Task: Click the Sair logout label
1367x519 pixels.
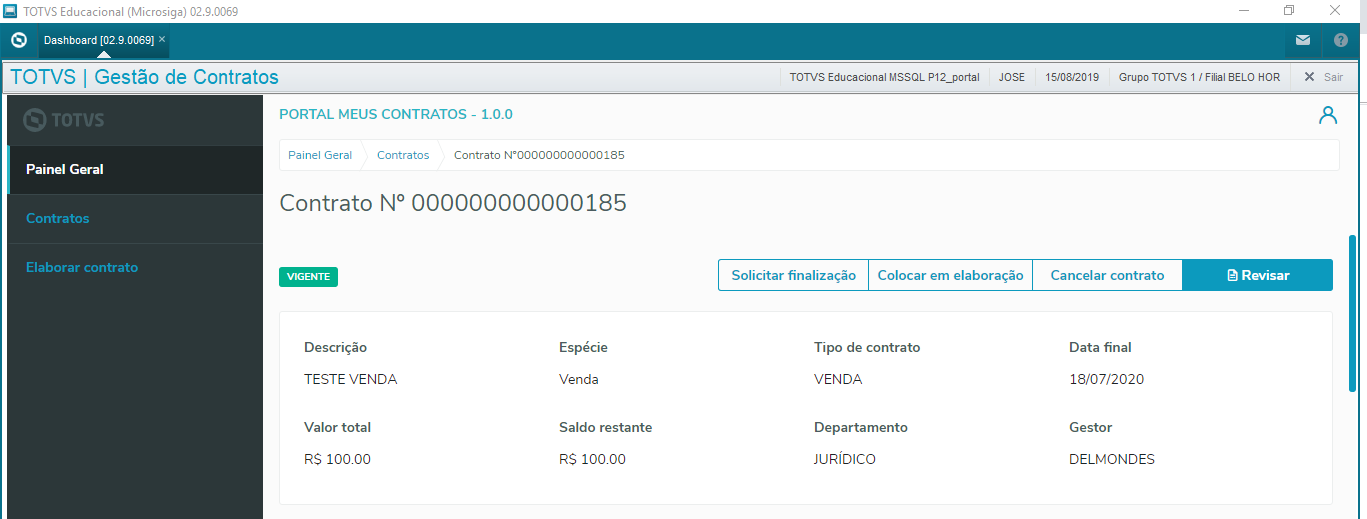Action: 1333,77
